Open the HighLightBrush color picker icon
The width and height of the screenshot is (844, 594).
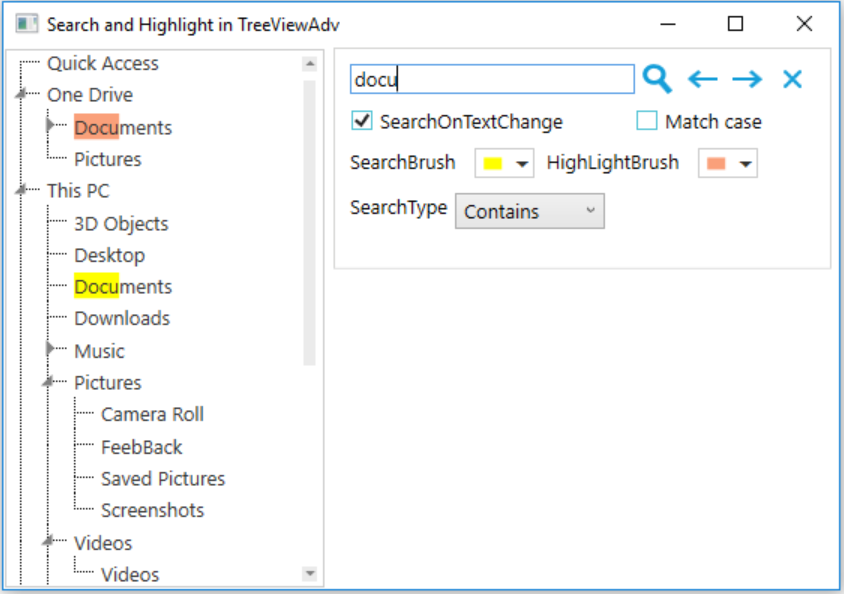744,162
